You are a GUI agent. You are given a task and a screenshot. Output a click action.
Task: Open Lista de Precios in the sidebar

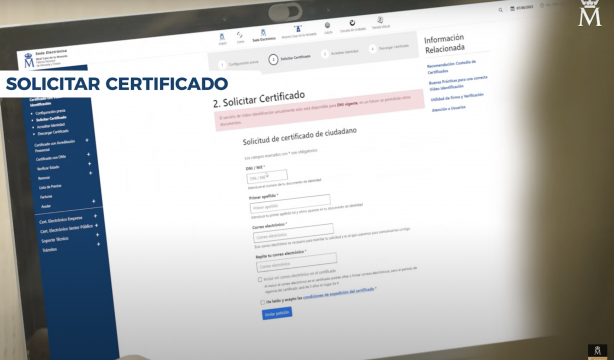[x=50, y=187]
